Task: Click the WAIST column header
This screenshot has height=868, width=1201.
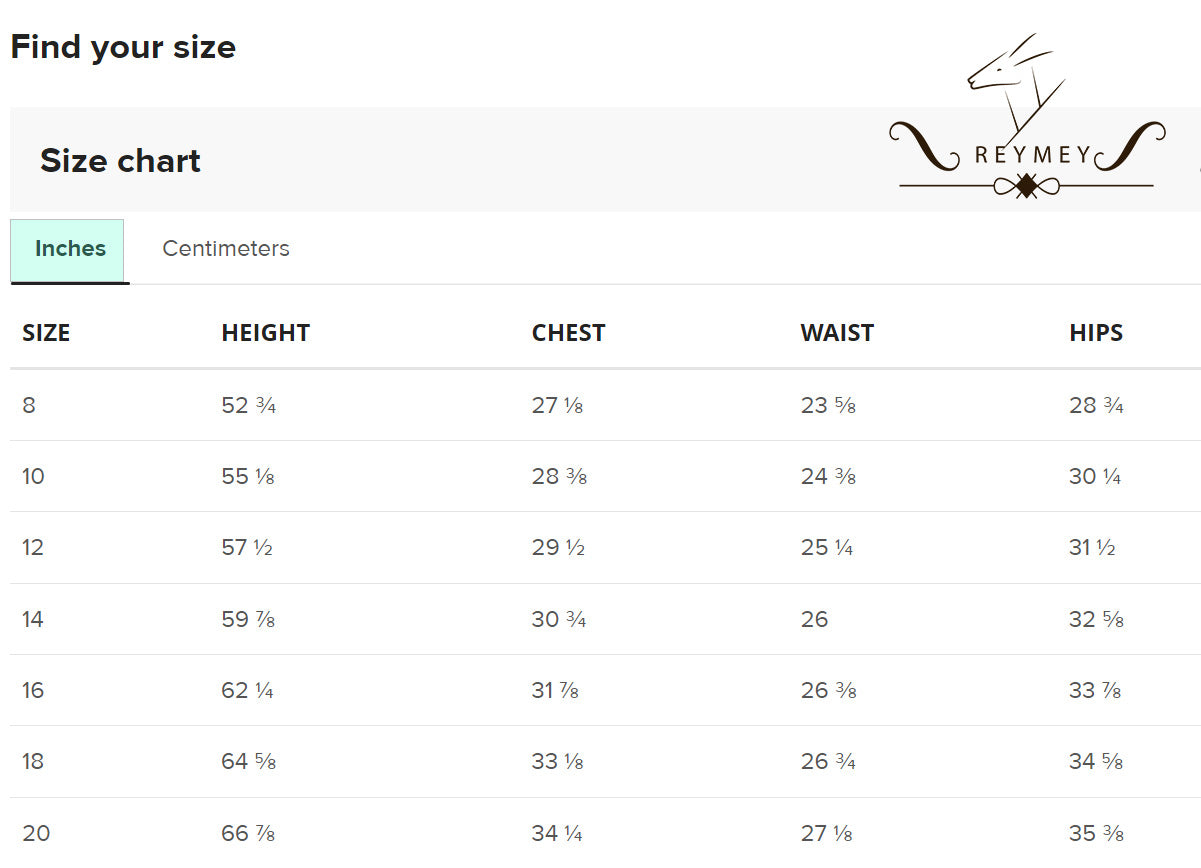Action: [837, 333]
